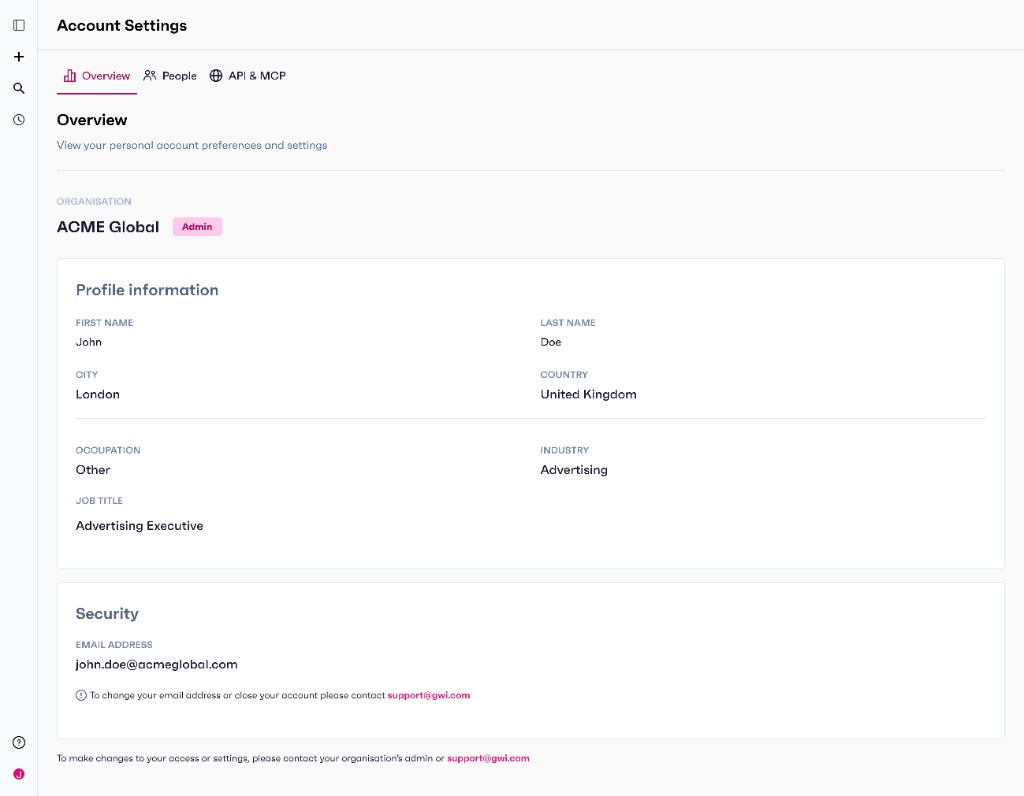Click the occupation value Other
This screenshot has width=1024, height=796.
93,470
